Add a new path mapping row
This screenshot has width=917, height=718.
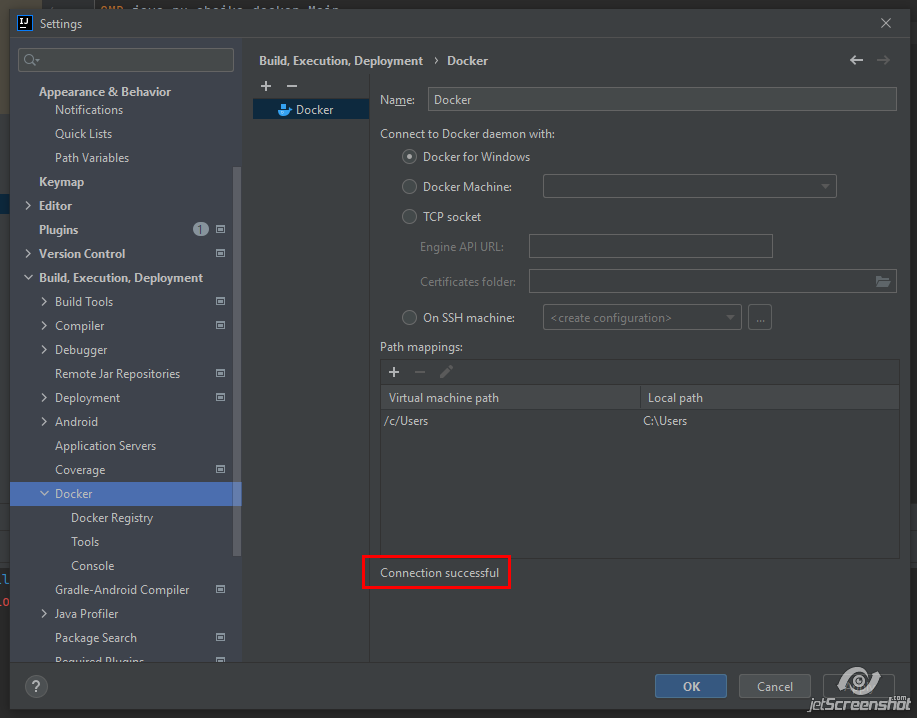coord(394,372)
